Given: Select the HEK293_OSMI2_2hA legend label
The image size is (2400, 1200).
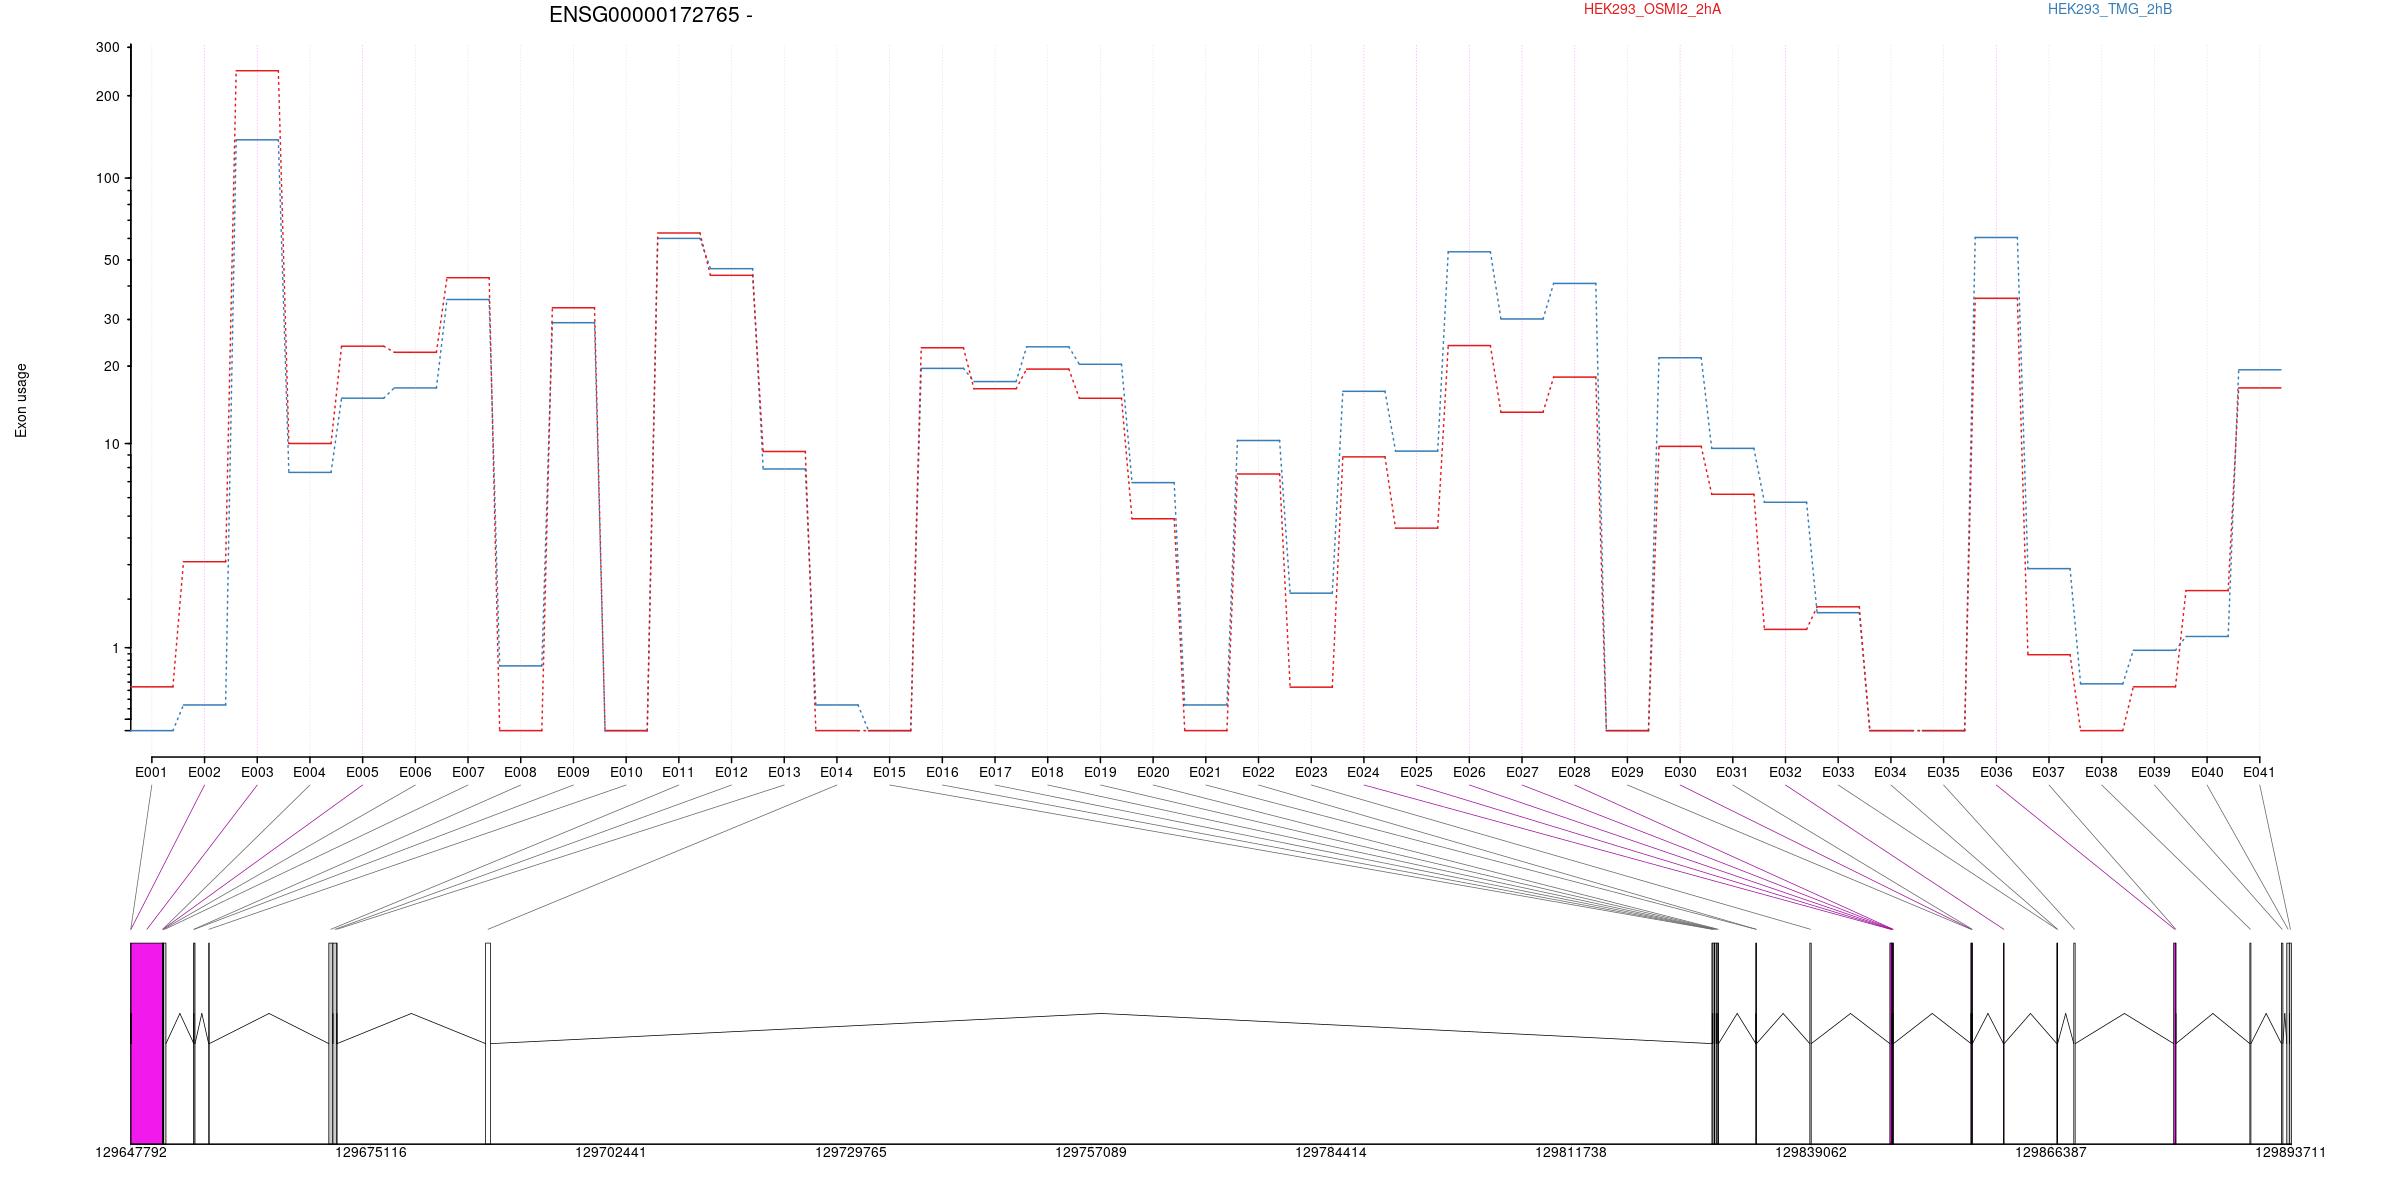Looking at the screenshot, I should pos(1652,9).
